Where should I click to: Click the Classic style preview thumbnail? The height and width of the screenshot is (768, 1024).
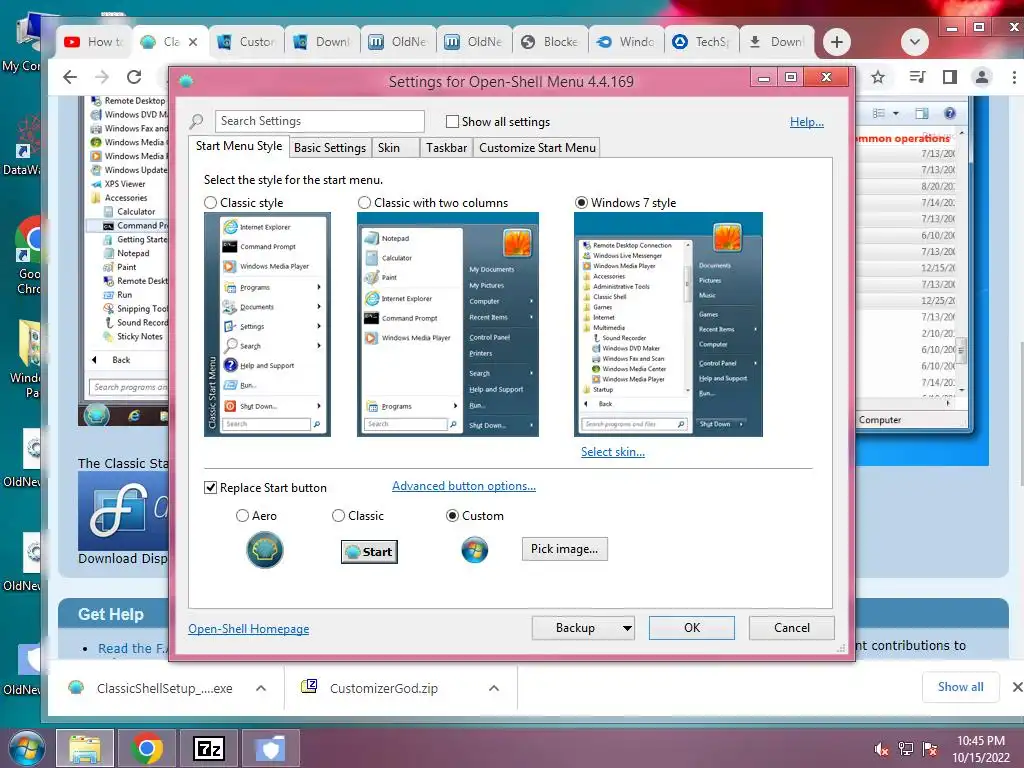pos(267,325)
